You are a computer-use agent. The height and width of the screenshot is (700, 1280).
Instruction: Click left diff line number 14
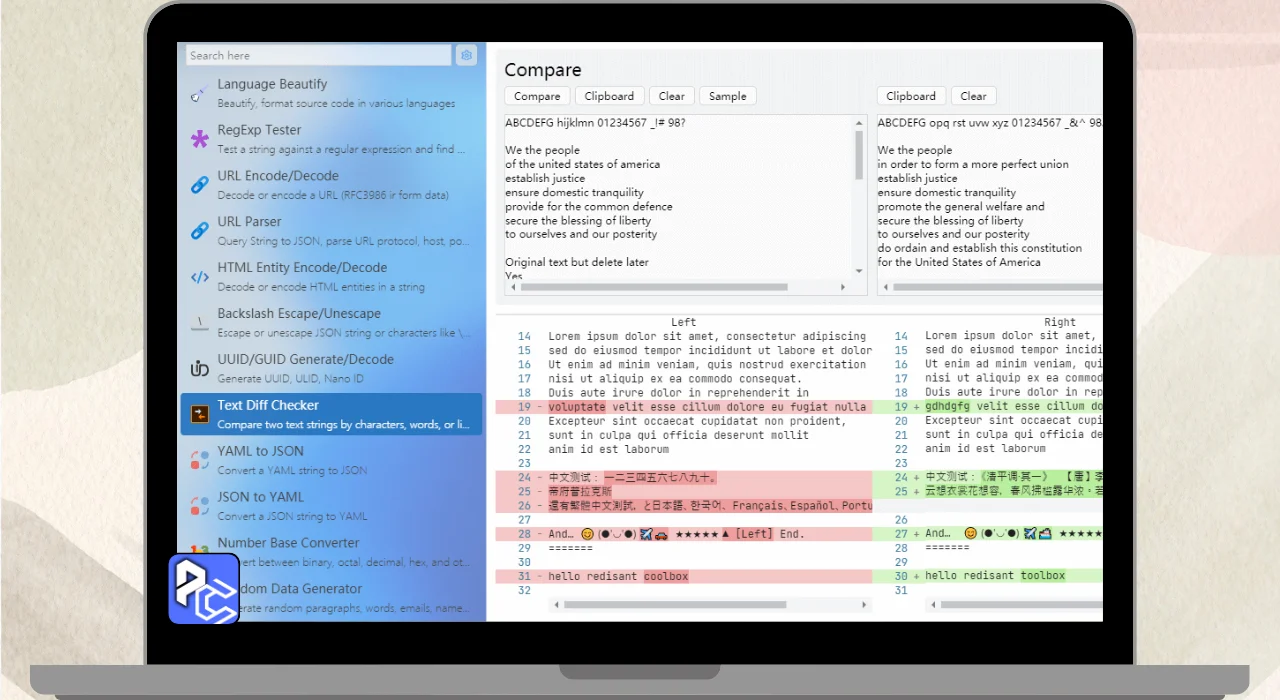[x=525, y=337]
